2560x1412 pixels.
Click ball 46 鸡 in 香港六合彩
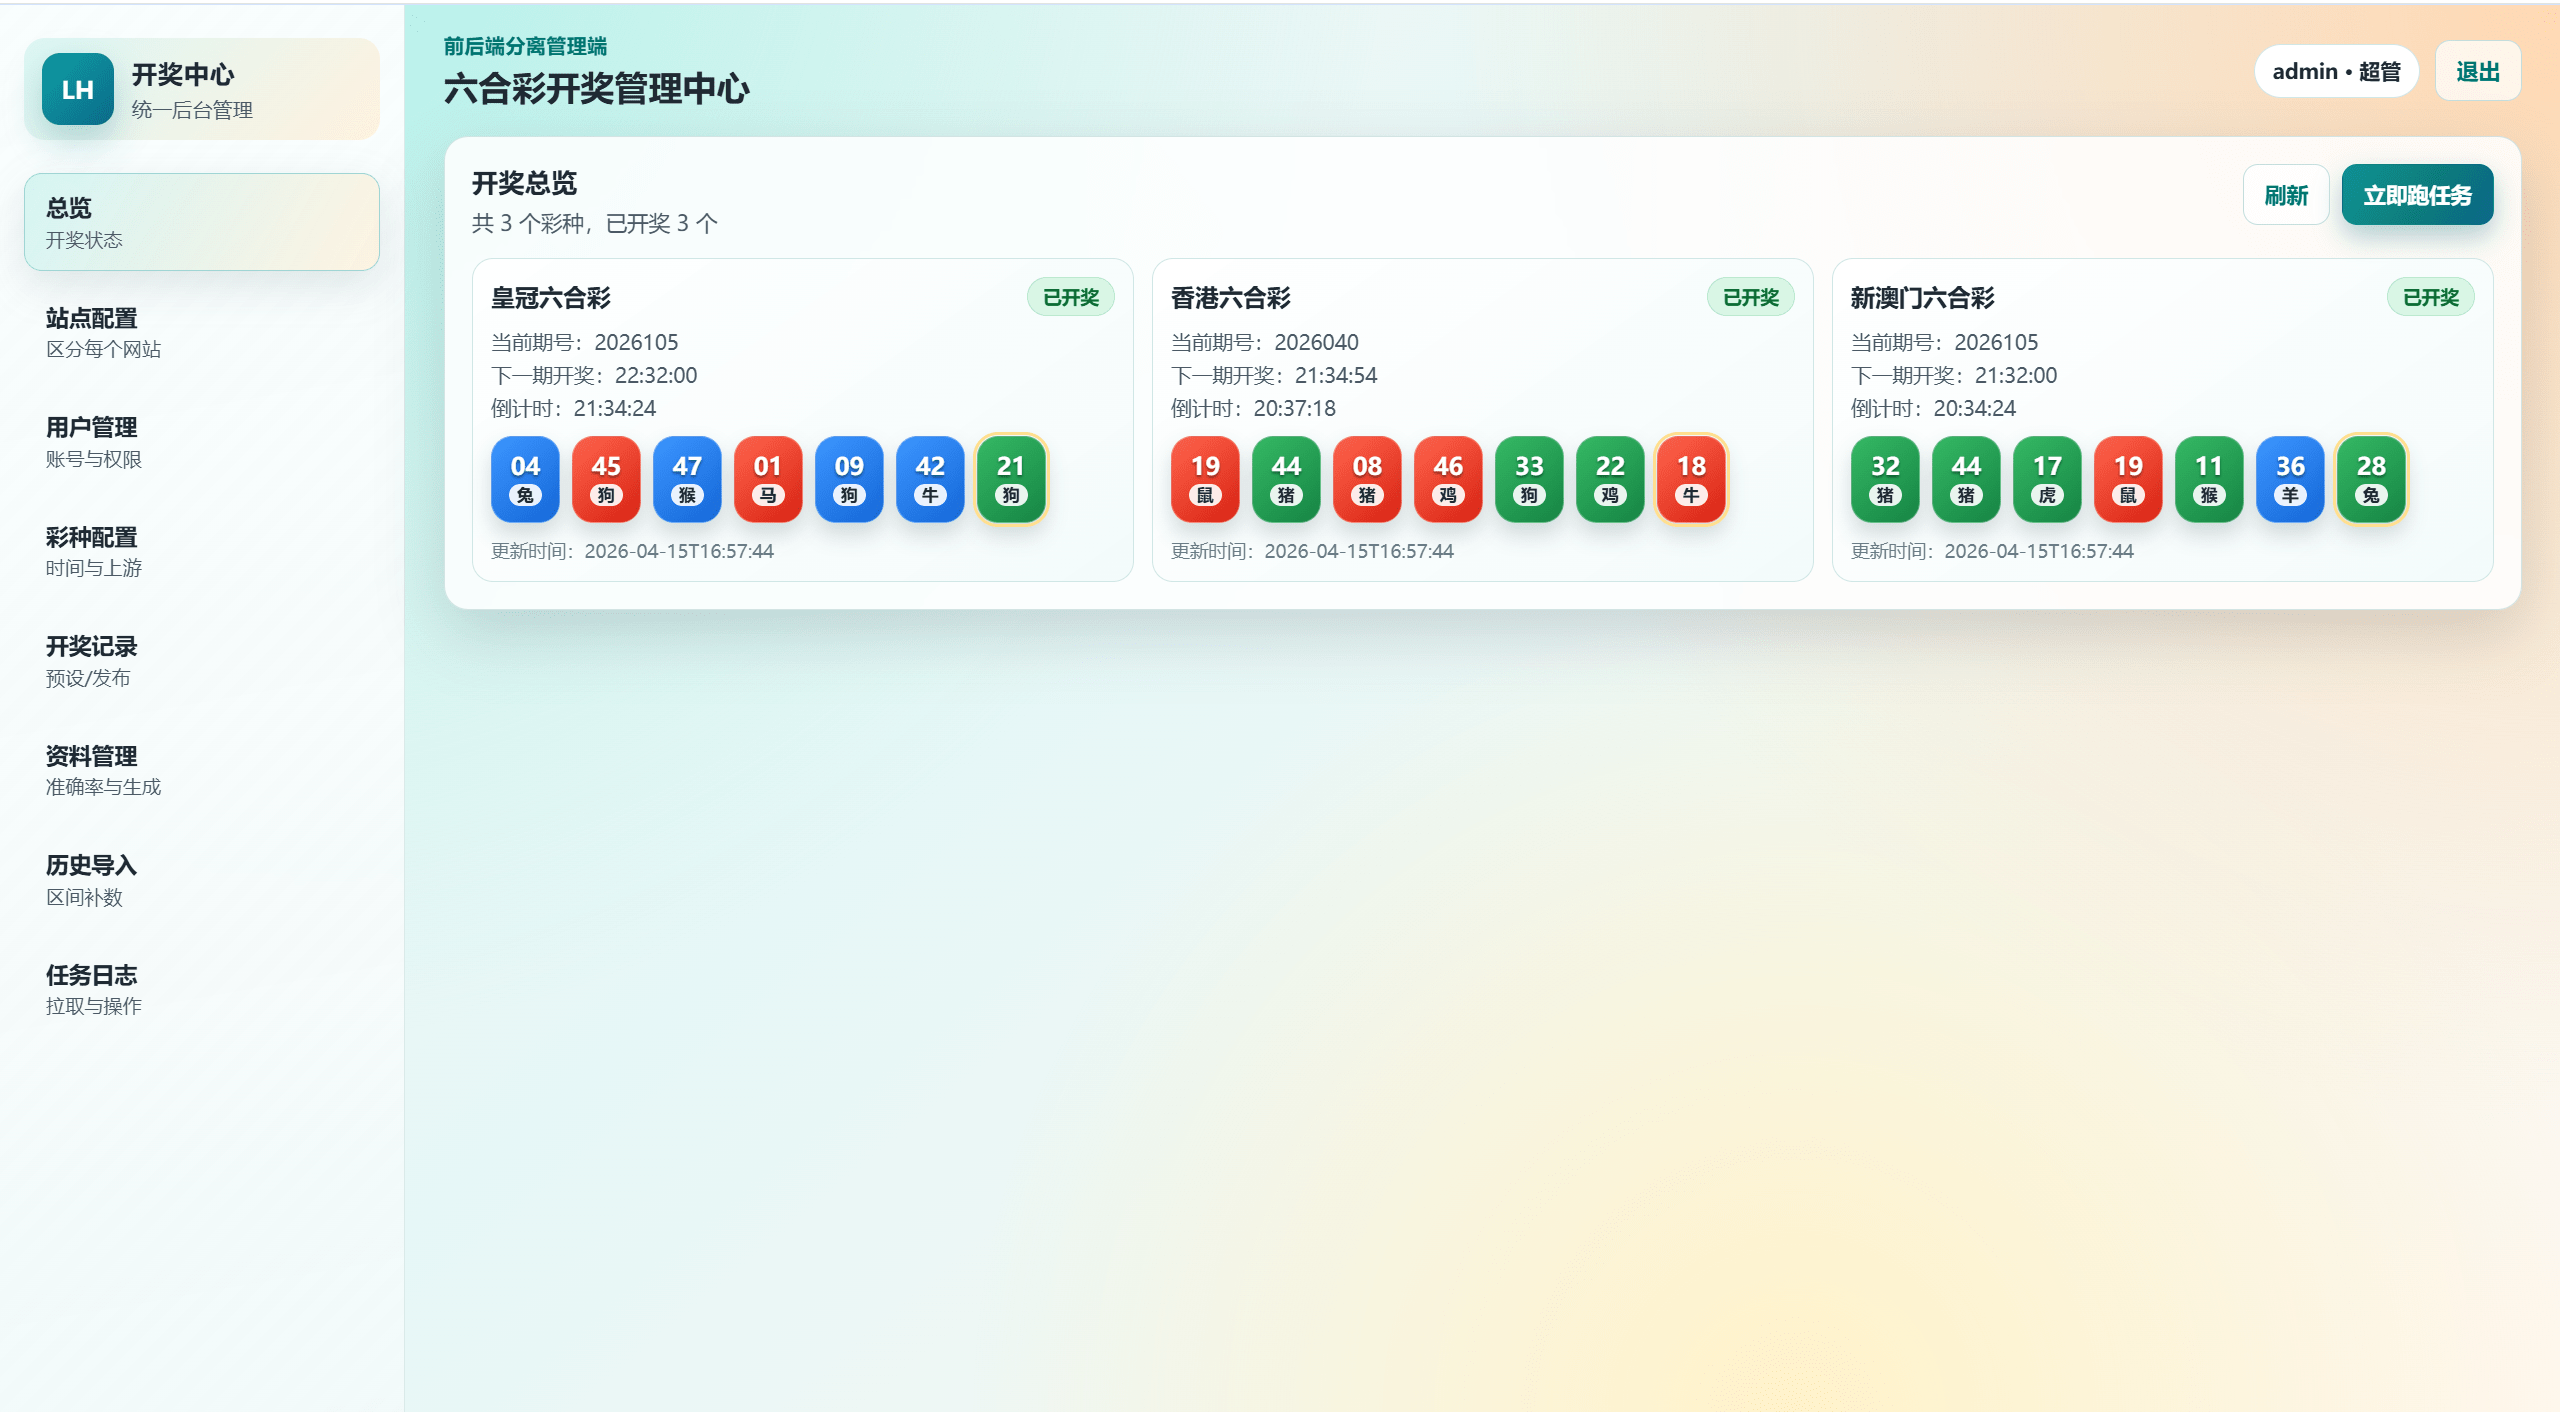tap(1448, 479)
